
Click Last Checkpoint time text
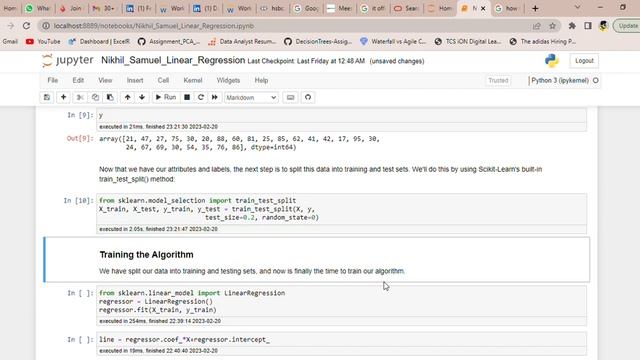pos(306,61)
